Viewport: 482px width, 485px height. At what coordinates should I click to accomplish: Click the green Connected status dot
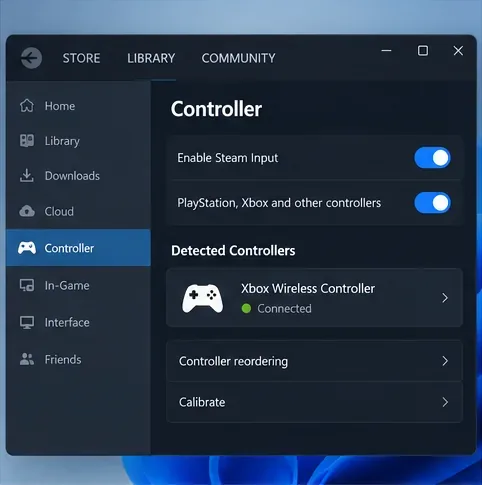[246, 308]
